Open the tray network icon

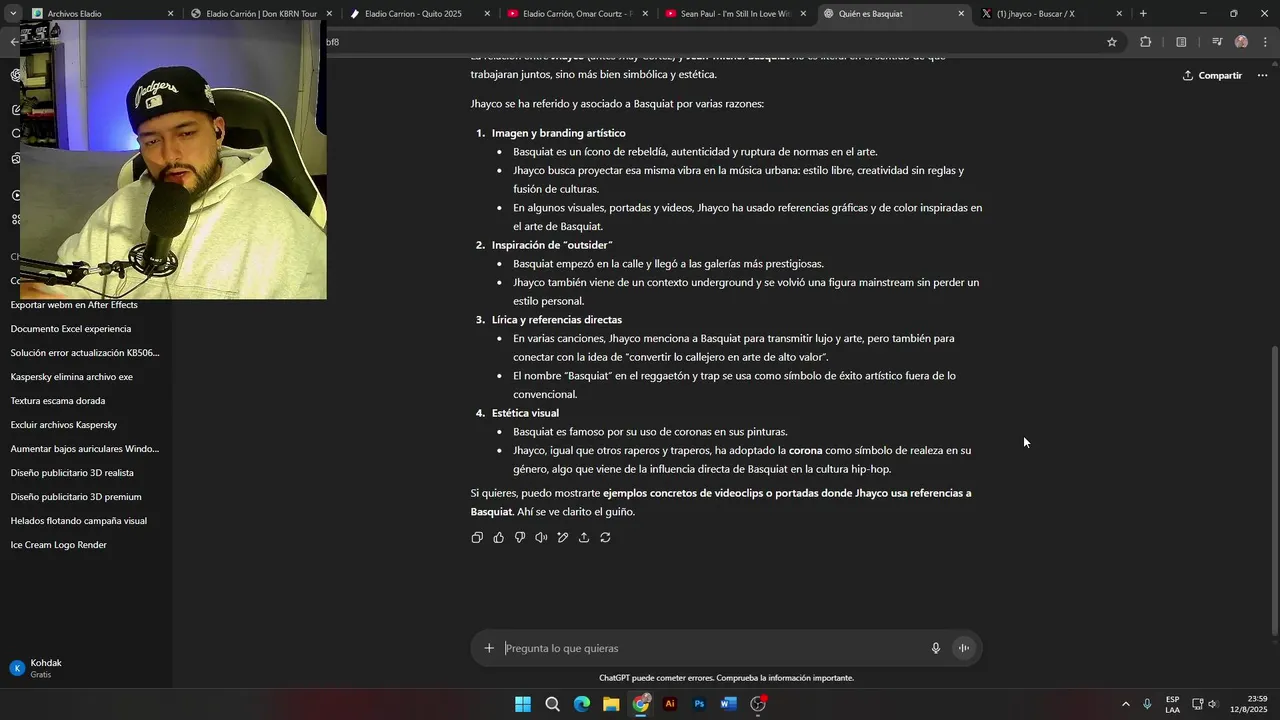tap(1197, 704)
